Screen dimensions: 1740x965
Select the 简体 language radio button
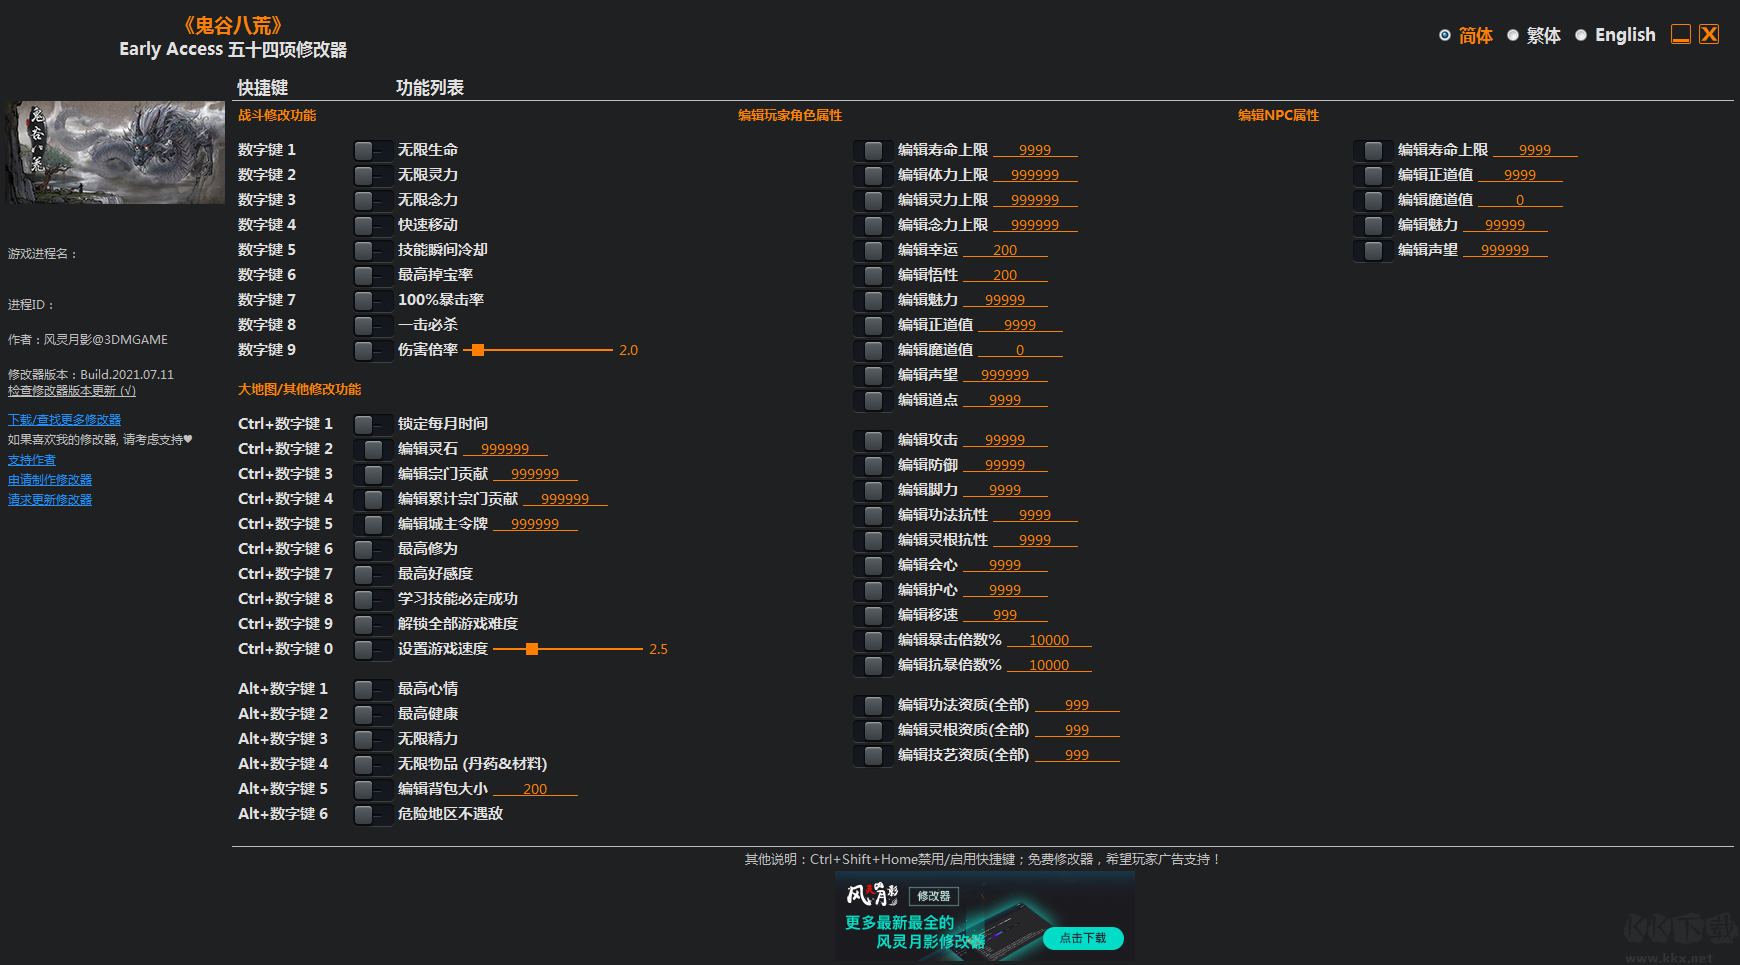point(1445,35)
